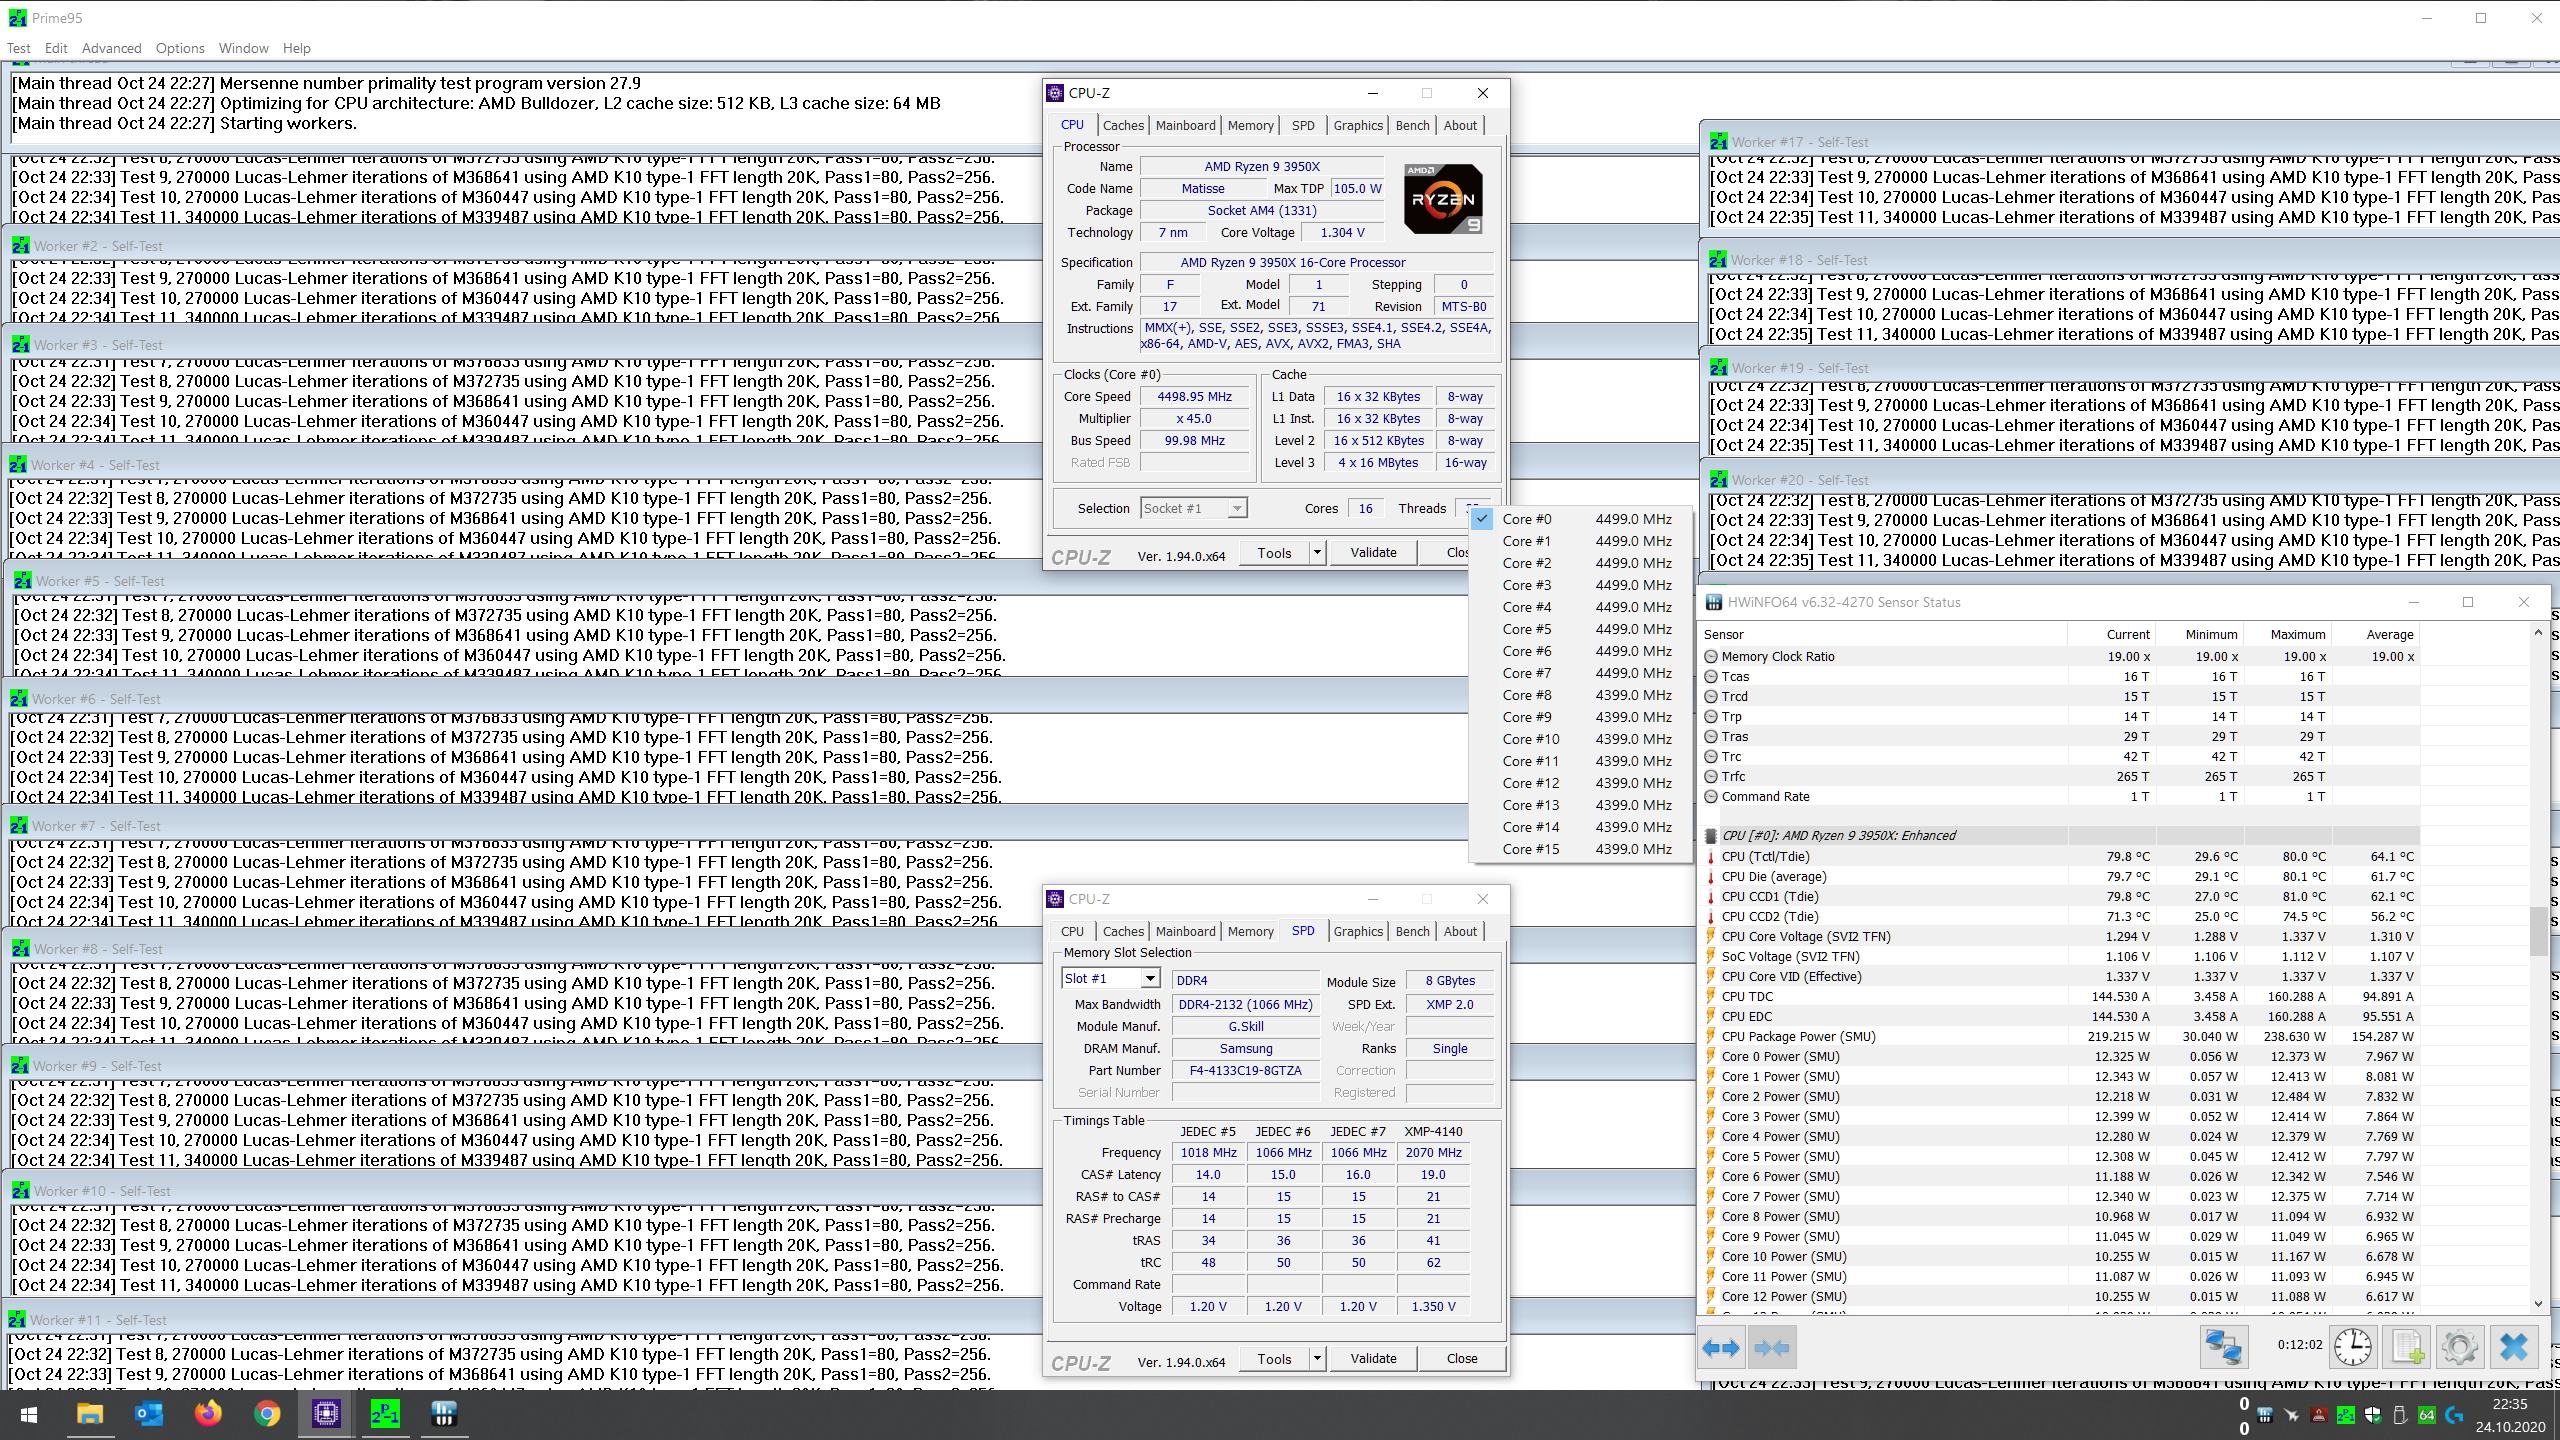Click lightning icon of CPU Package Power row
This screenshot has height=1440, width=2560.
pos(1710,1037)
